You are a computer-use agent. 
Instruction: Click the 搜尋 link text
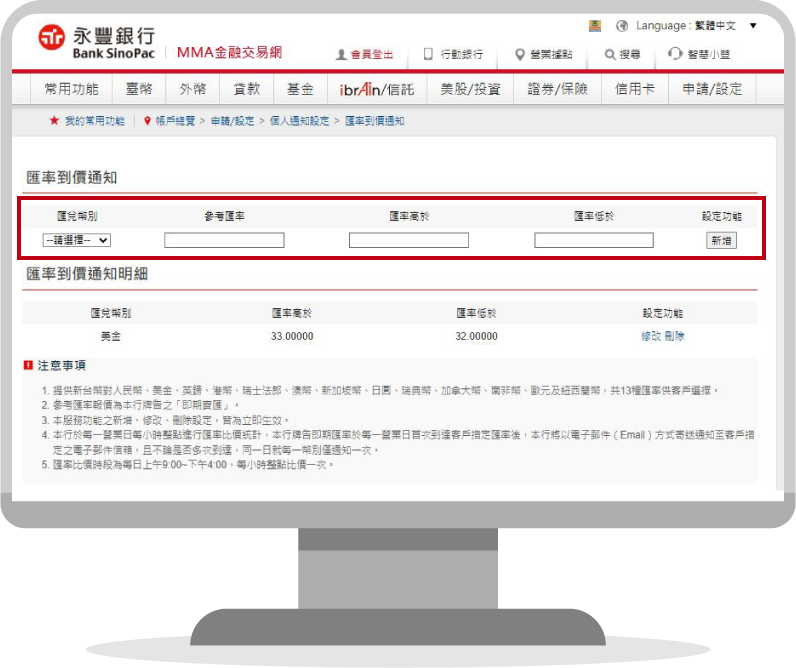(630, 54)
